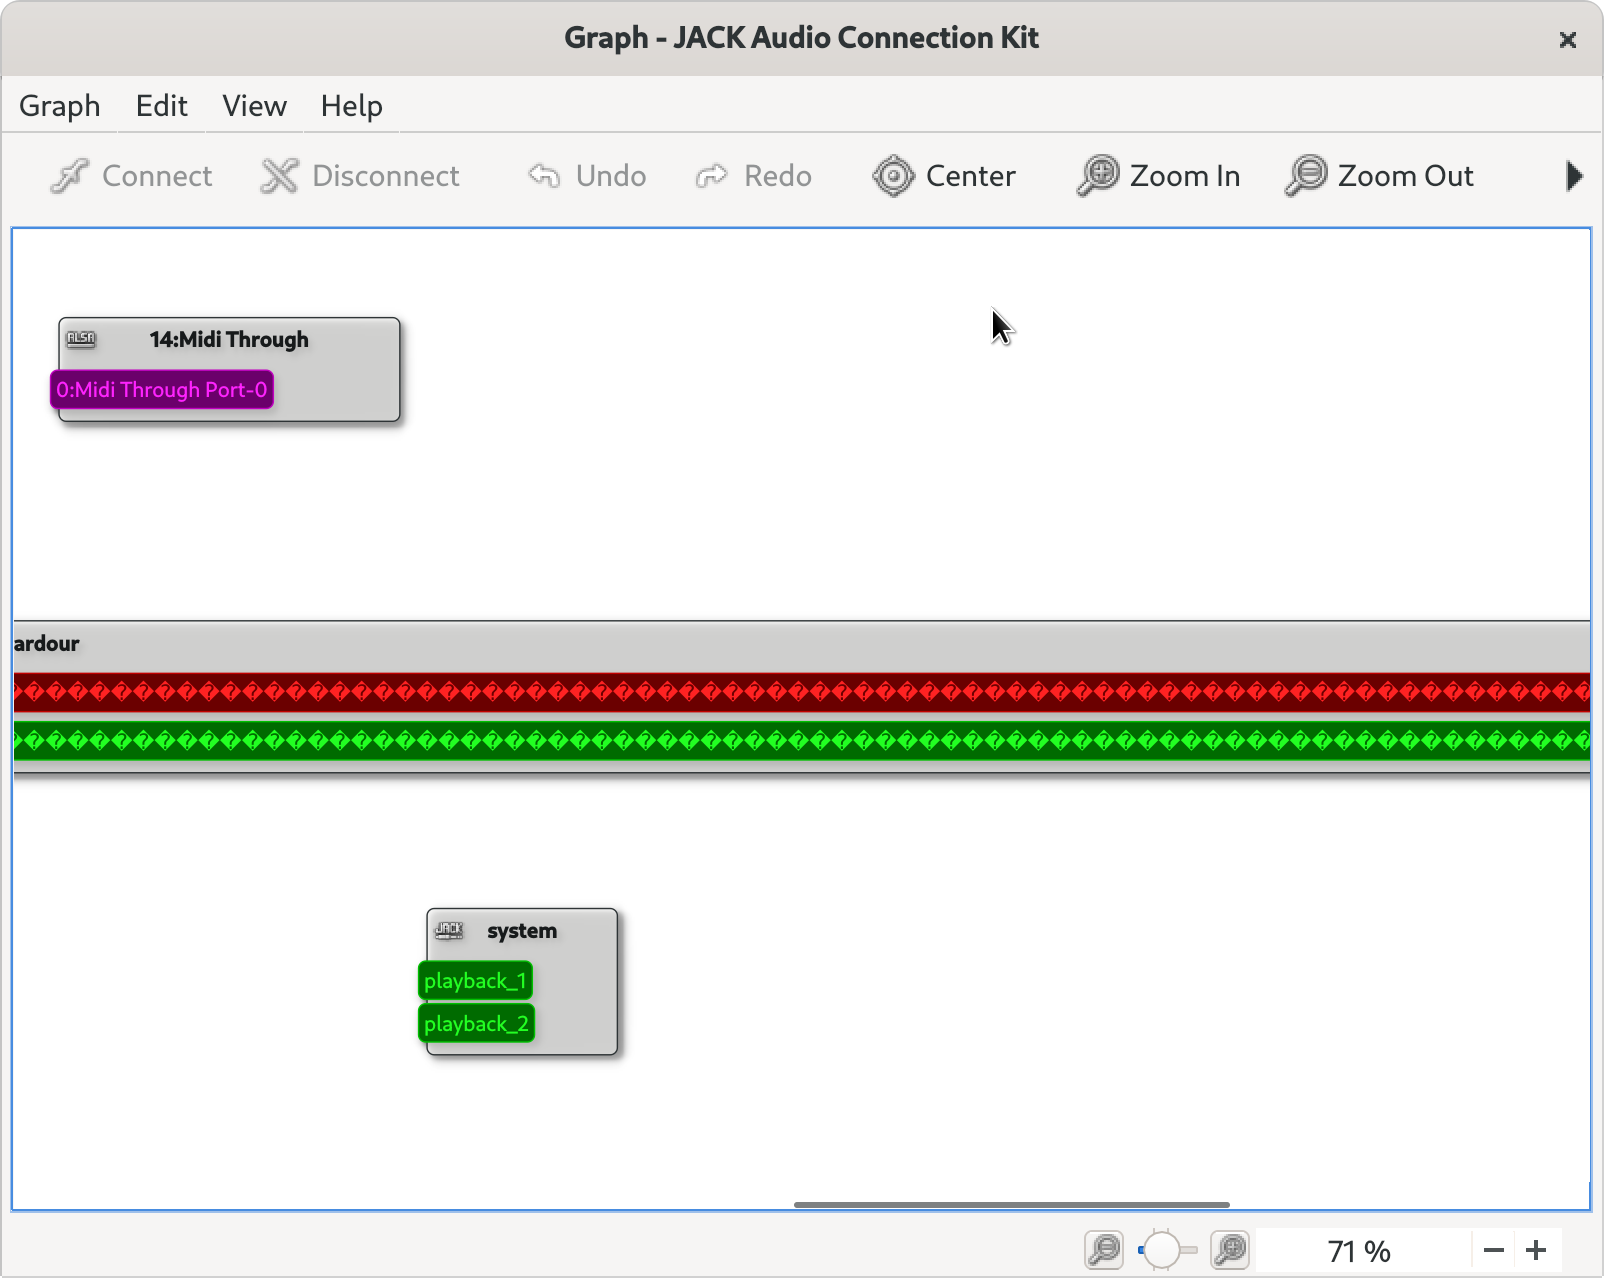Viewport: 1604px width, 1278px height.
Task: Select the red ardour port row
Action: tap(802, 691)
